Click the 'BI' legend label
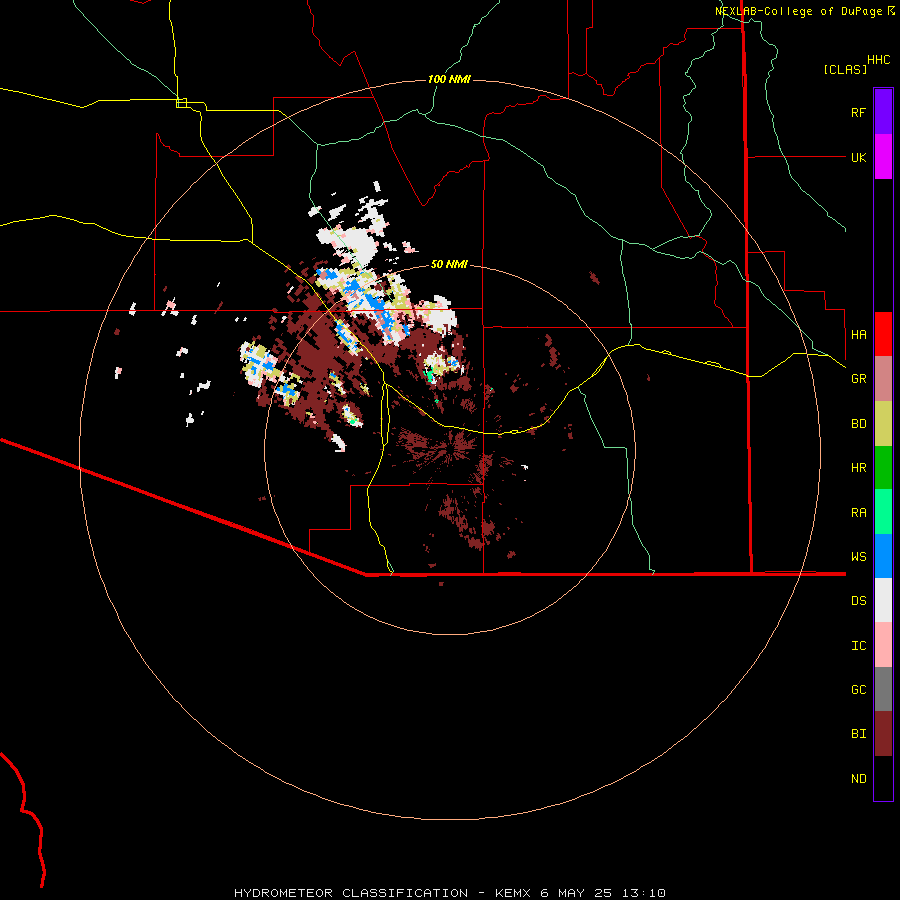This screenshot has width=900, height=900. (858, 734)
